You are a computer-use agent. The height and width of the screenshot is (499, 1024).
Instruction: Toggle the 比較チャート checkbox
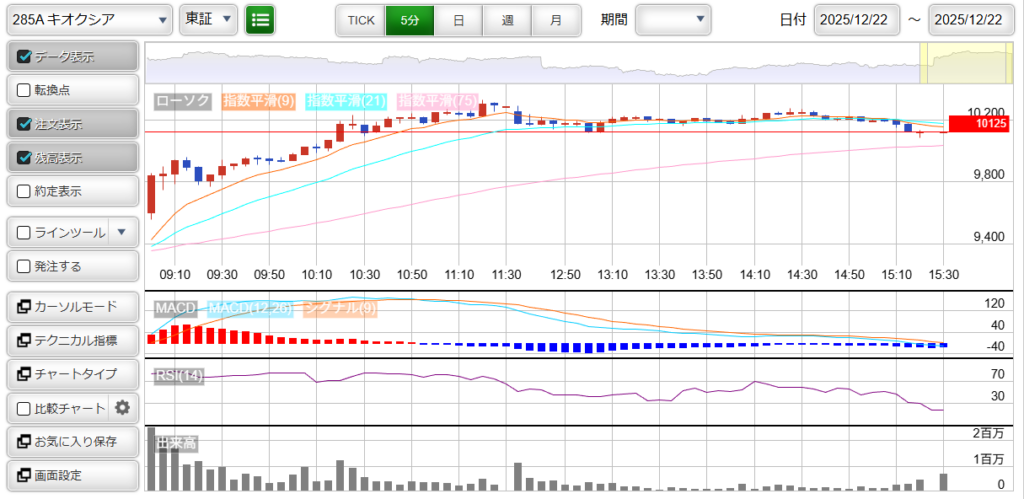point(25,408)
